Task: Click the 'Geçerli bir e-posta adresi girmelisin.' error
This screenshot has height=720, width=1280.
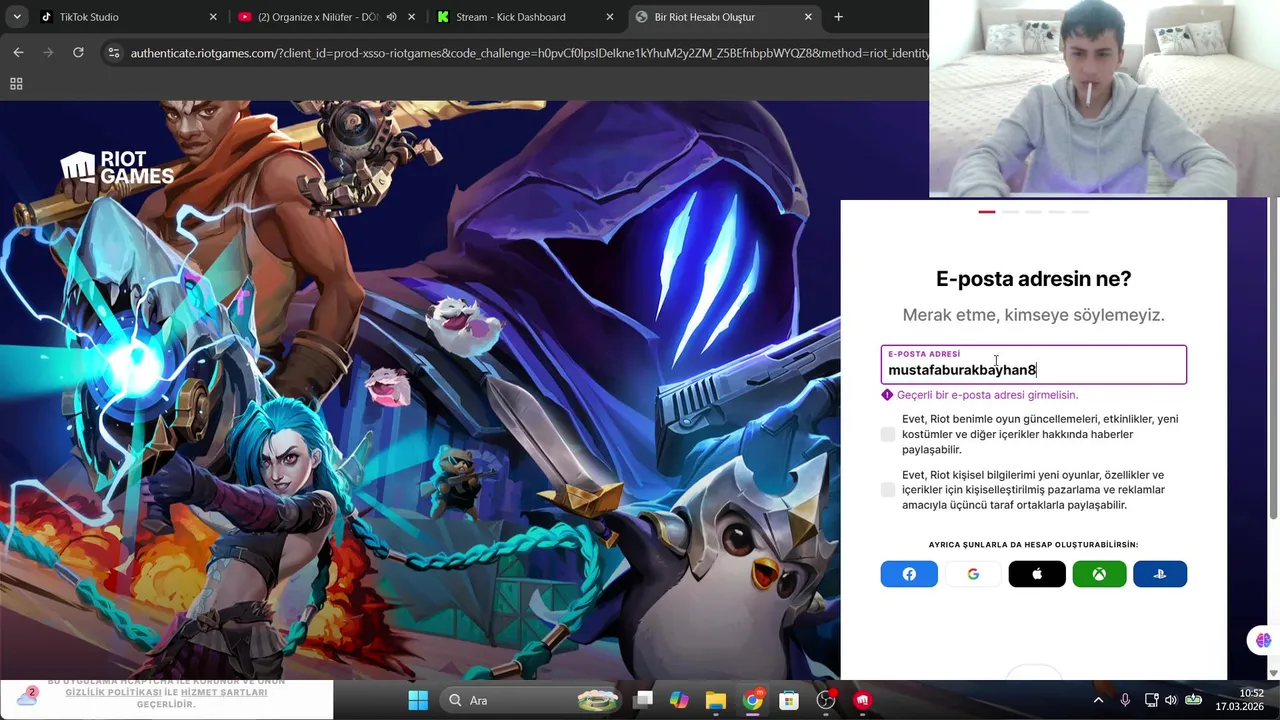Action: (987, 395)
